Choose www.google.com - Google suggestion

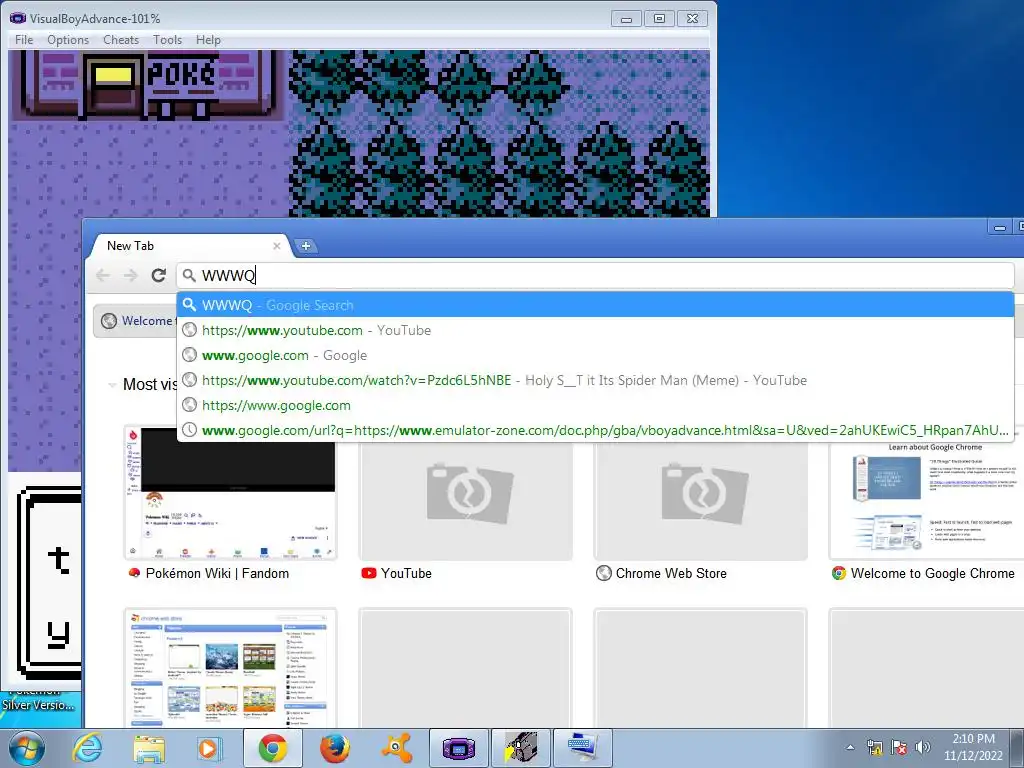click(595, 355)
